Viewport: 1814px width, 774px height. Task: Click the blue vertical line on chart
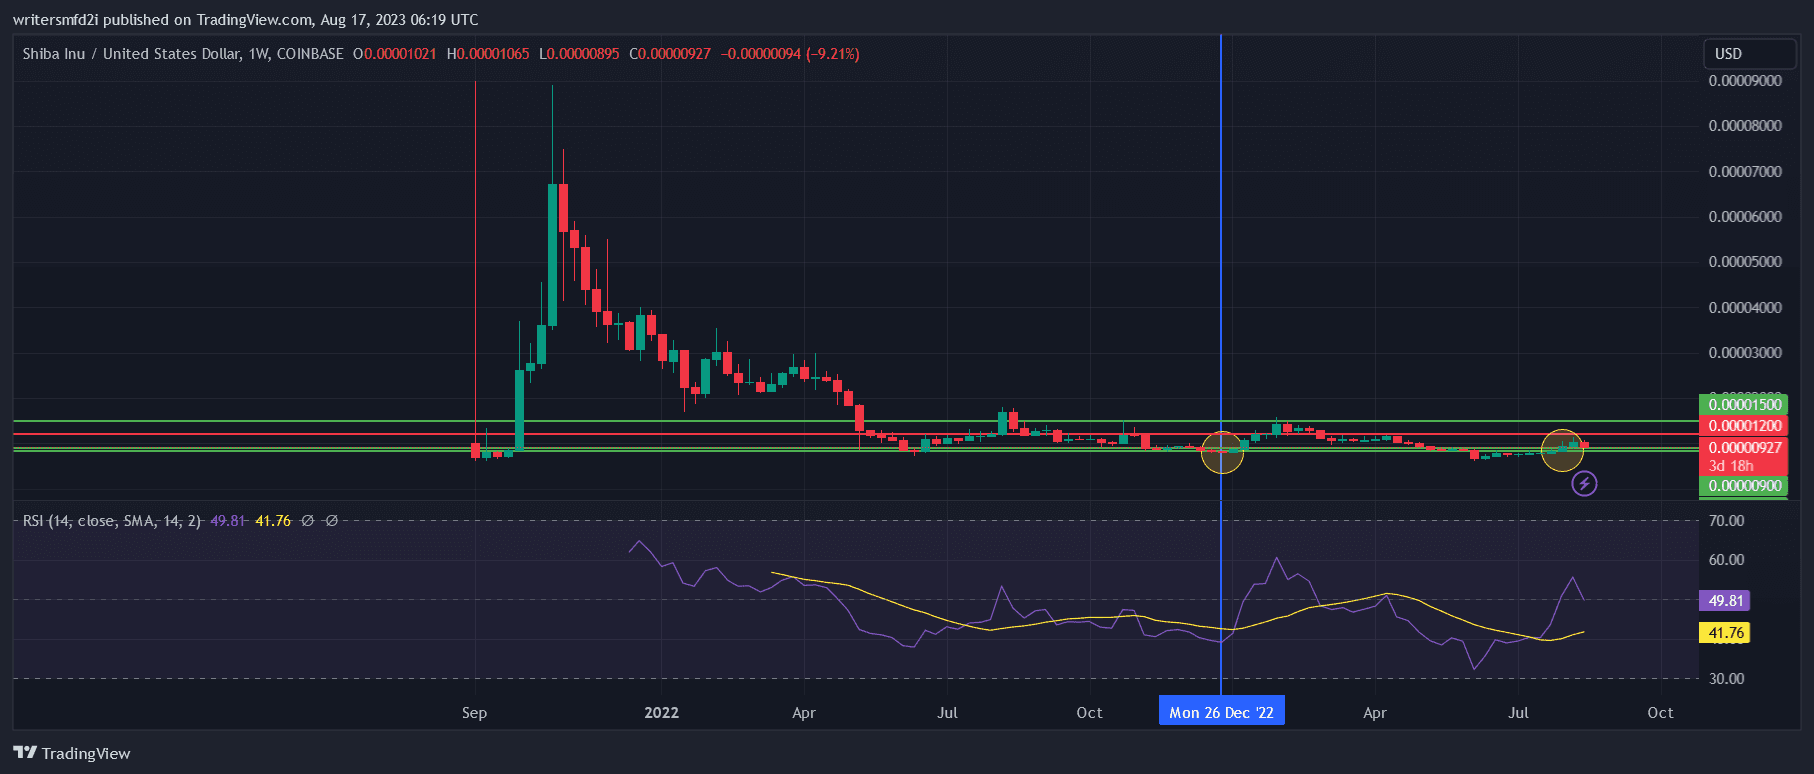[1221, 250]
